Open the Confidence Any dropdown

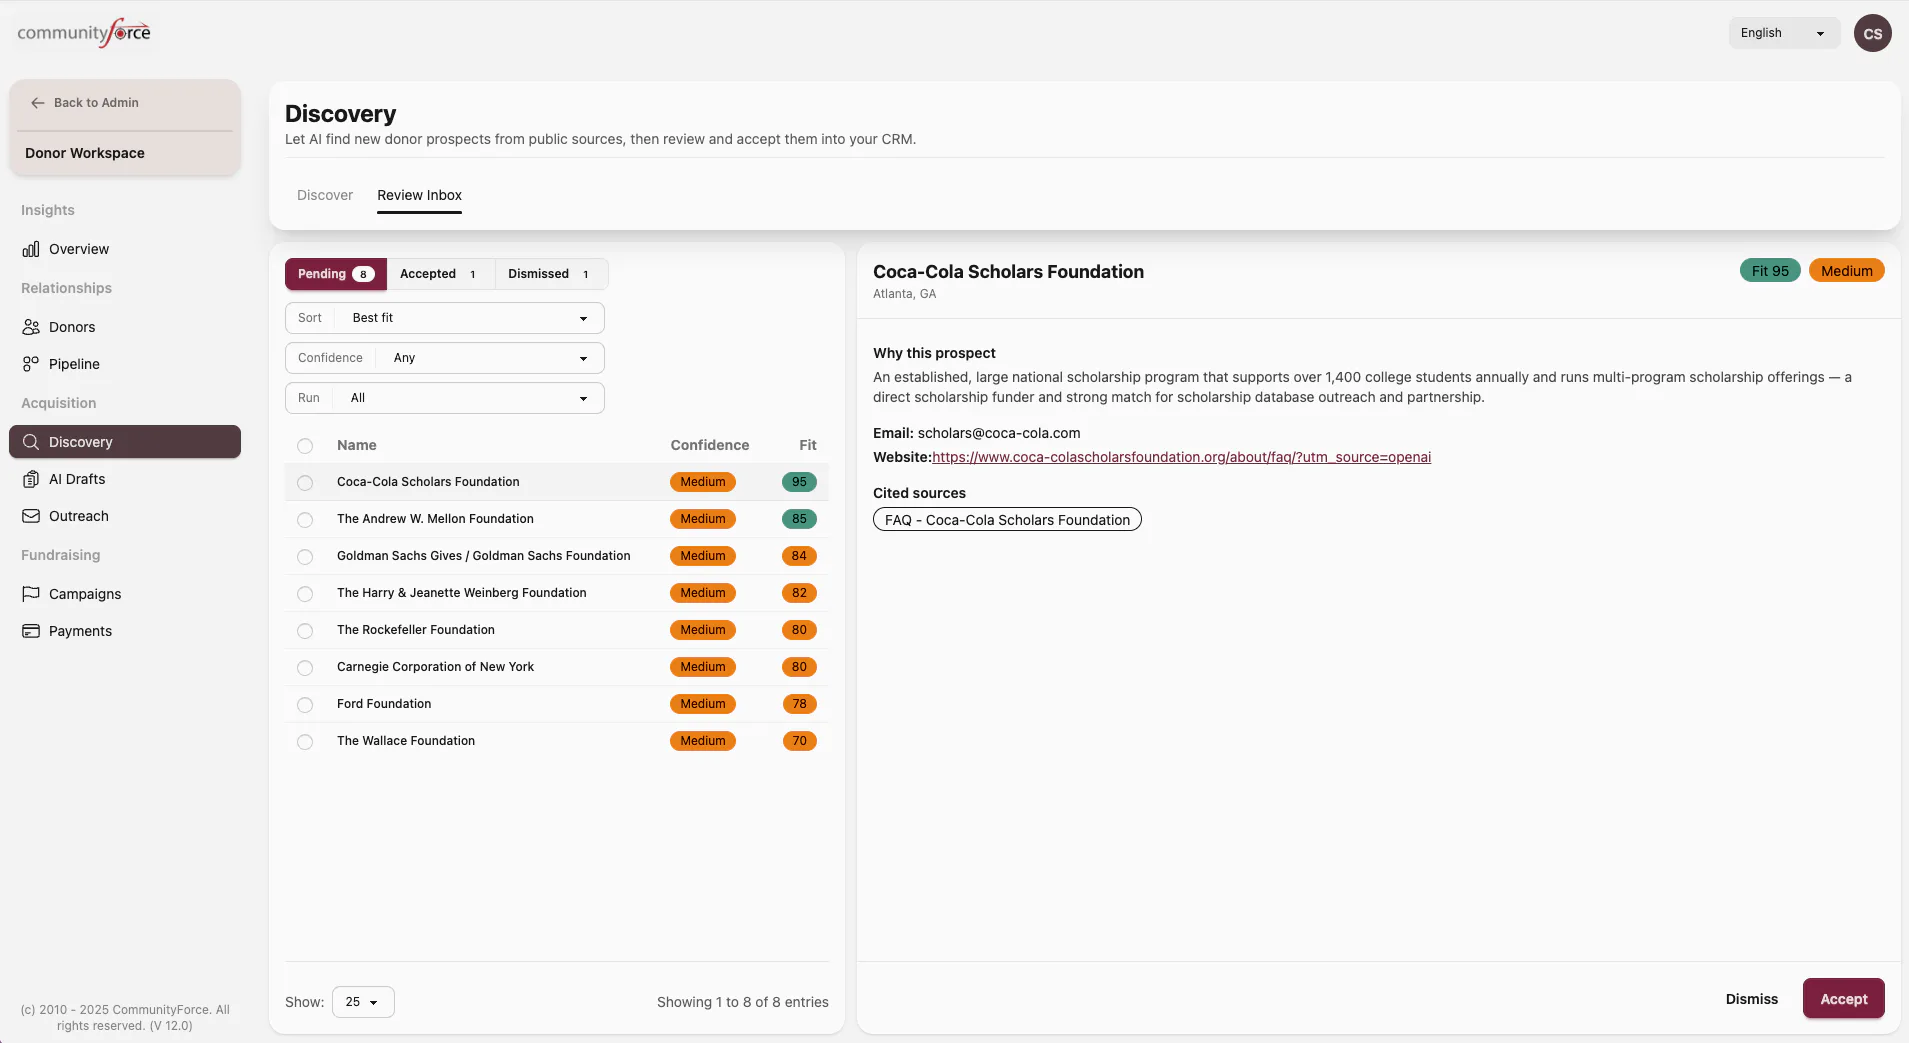pyautogui.click(x=445, y=358)
